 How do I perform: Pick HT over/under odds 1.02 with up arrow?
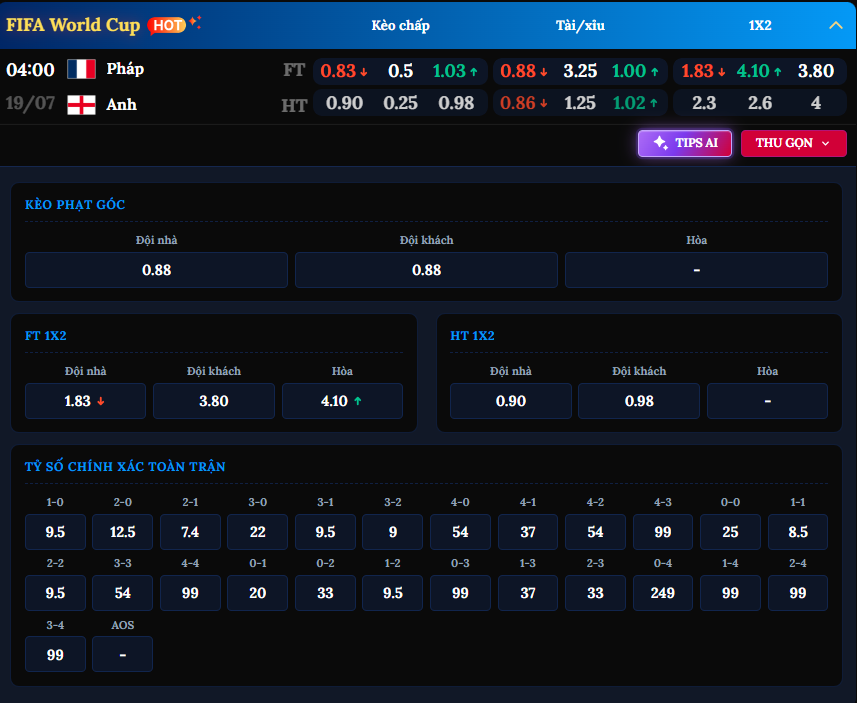coord(635,103)
